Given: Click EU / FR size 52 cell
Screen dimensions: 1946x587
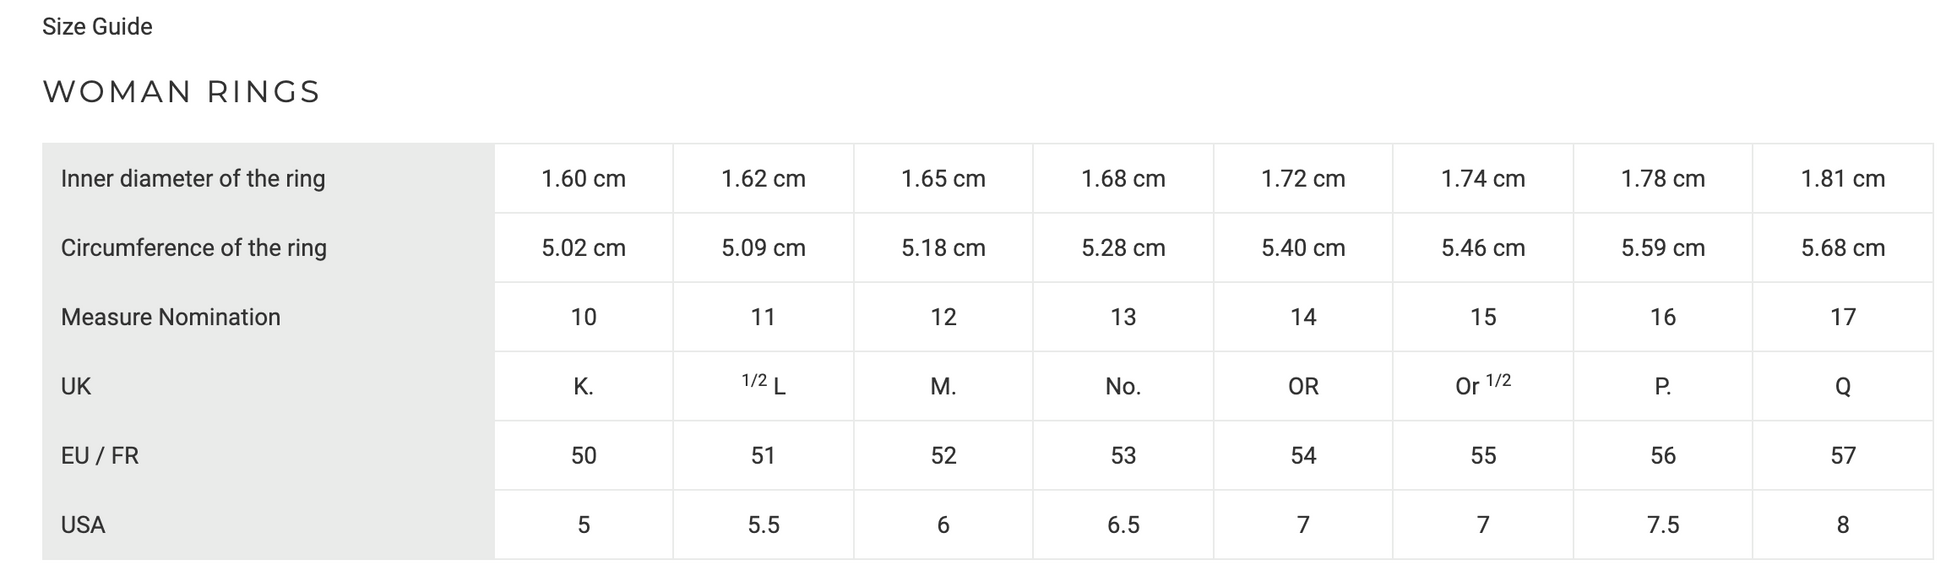Looking at the screenshot, I should click(943, 456).
